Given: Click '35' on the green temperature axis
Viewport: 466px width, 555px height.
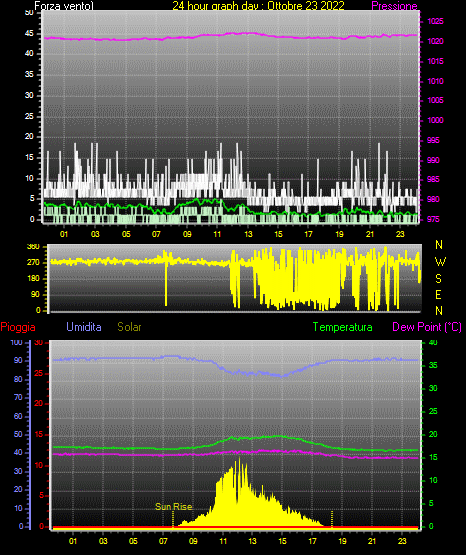Looking at the screenshot, I should [x=433, y=365].
